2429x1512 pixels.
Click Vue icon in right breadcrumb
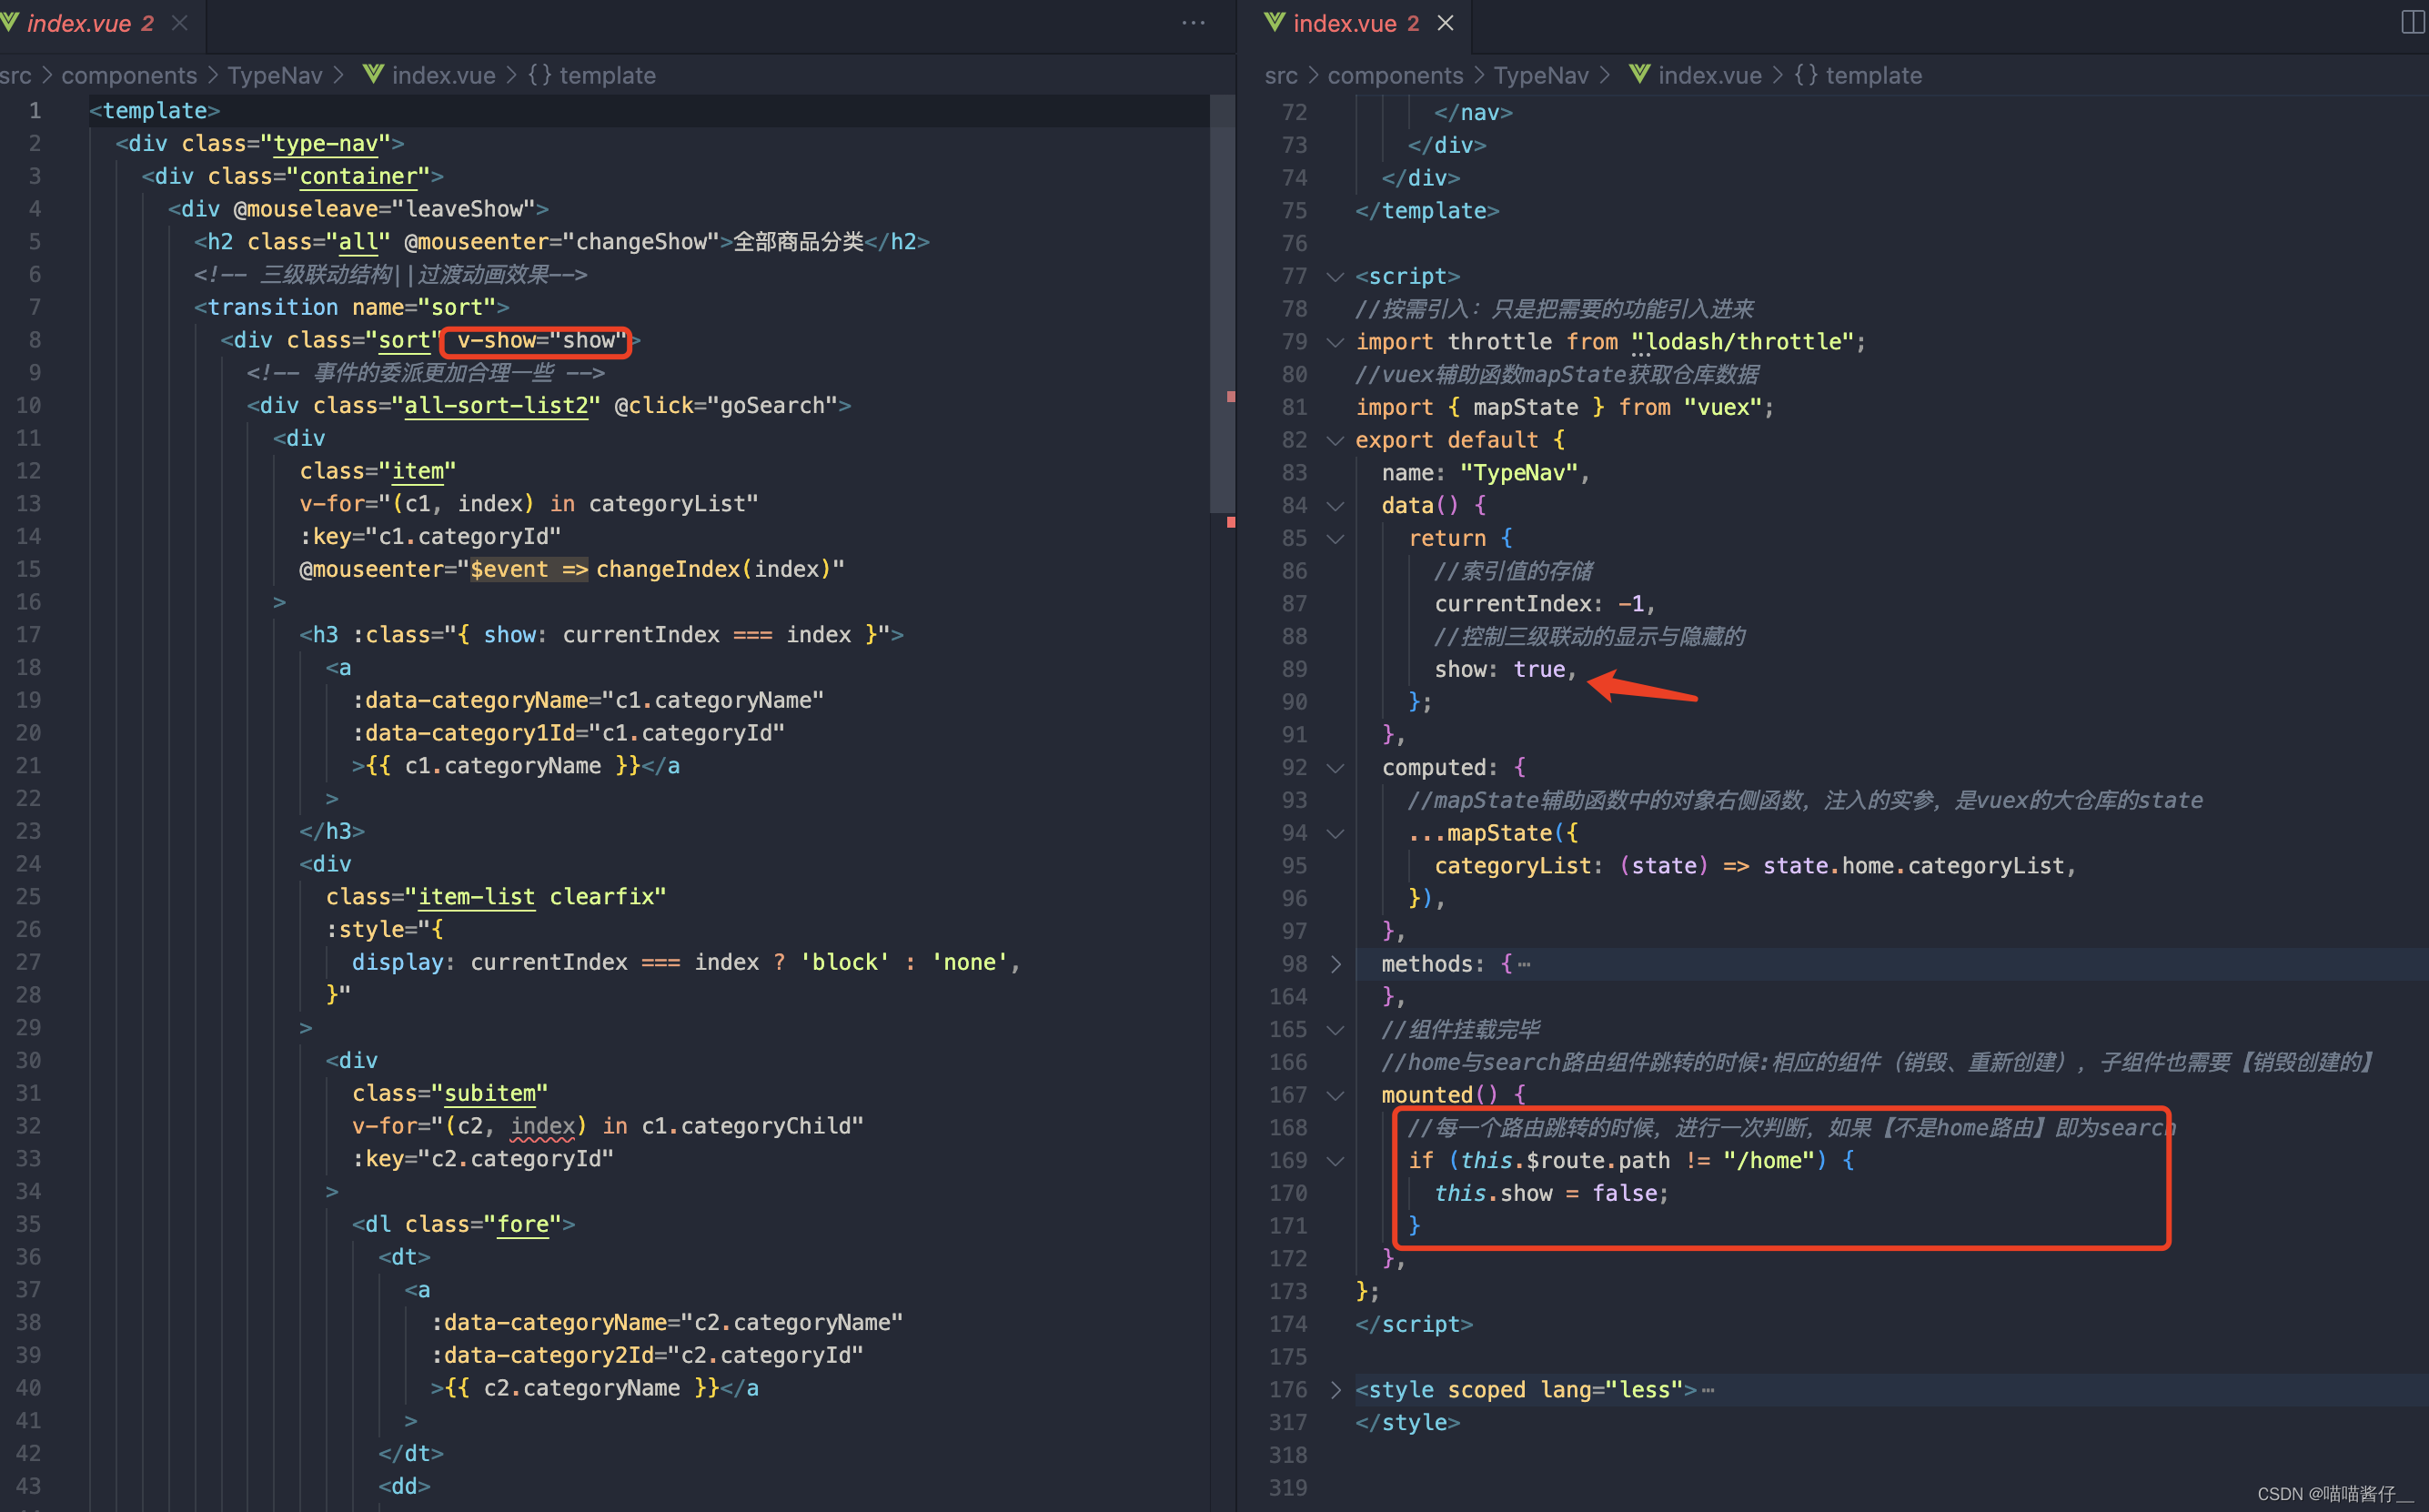1639,75
